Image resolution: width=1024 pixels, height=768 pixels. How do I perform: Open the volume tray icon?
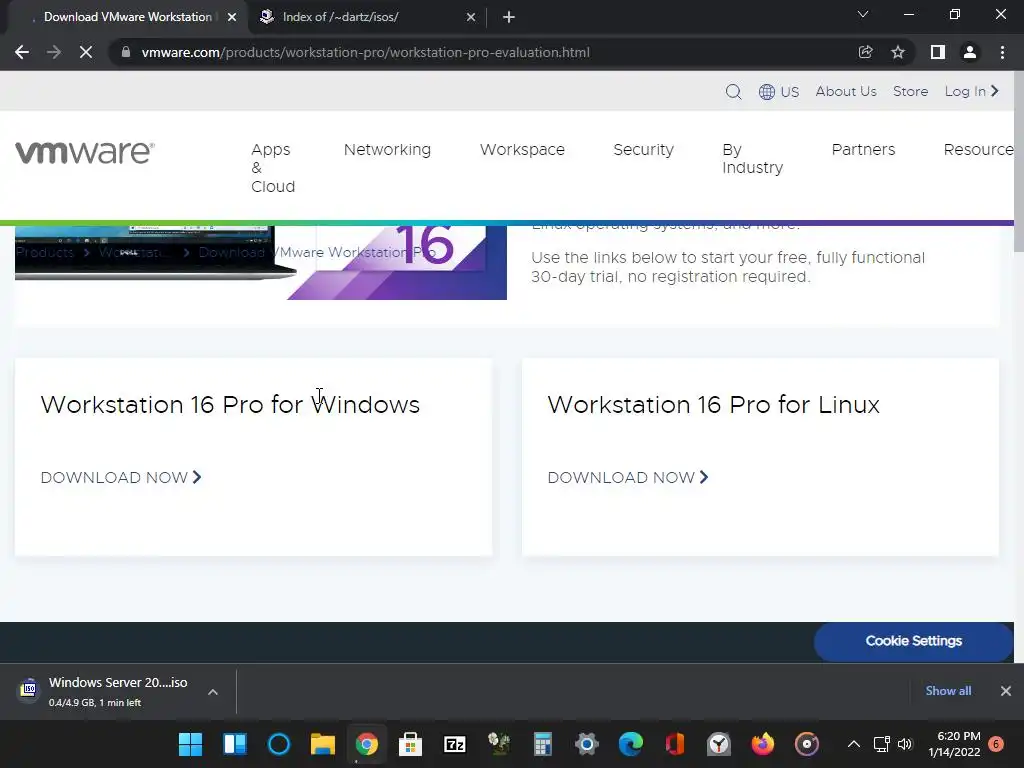click(x=904, y=744)
